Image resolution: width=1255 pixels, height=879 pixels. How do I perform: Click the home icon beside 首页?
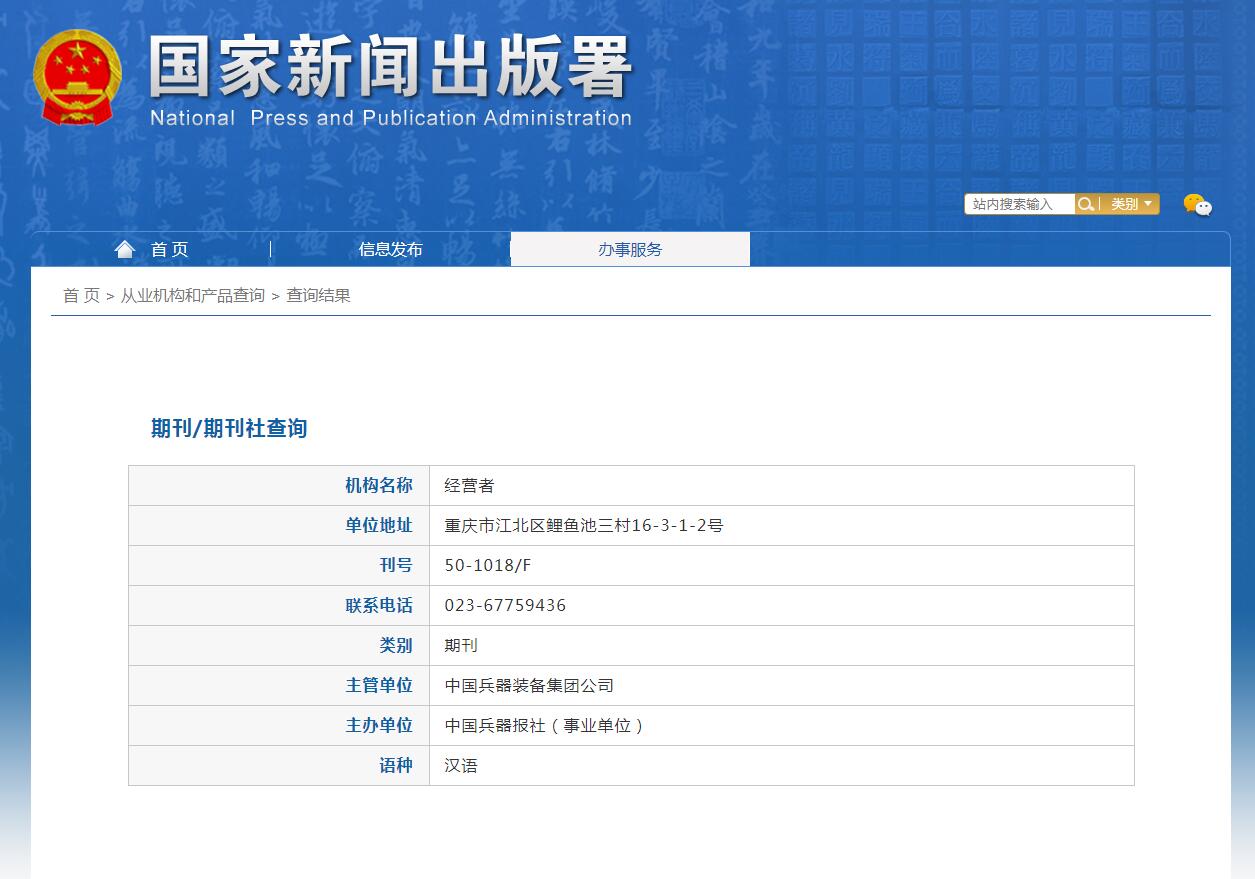point(124,249)
